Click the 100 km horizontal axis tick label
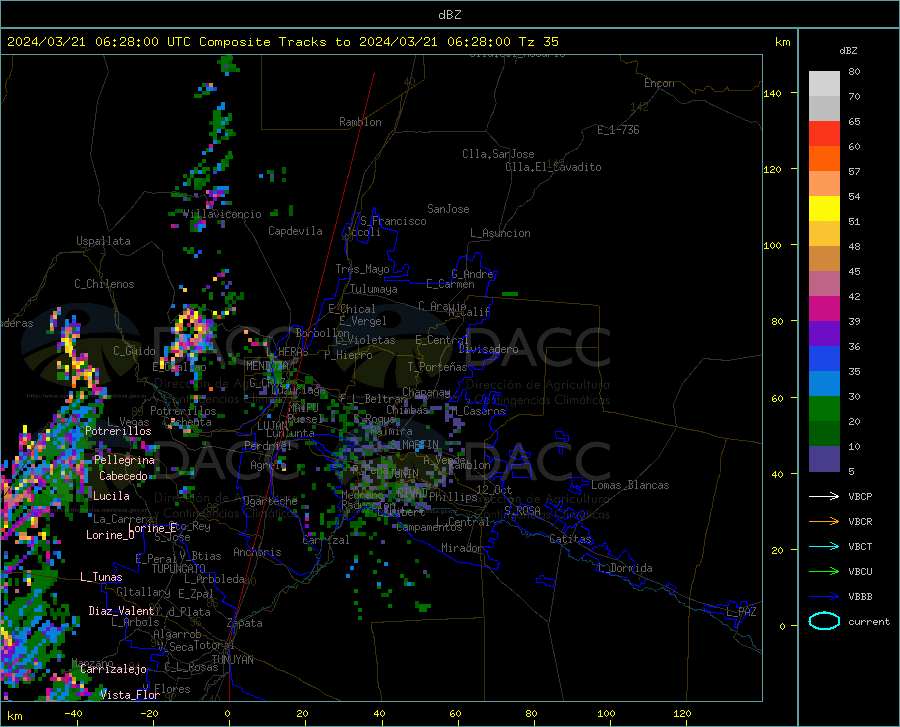Screen dimensions: 900x727 coord(606,713)
